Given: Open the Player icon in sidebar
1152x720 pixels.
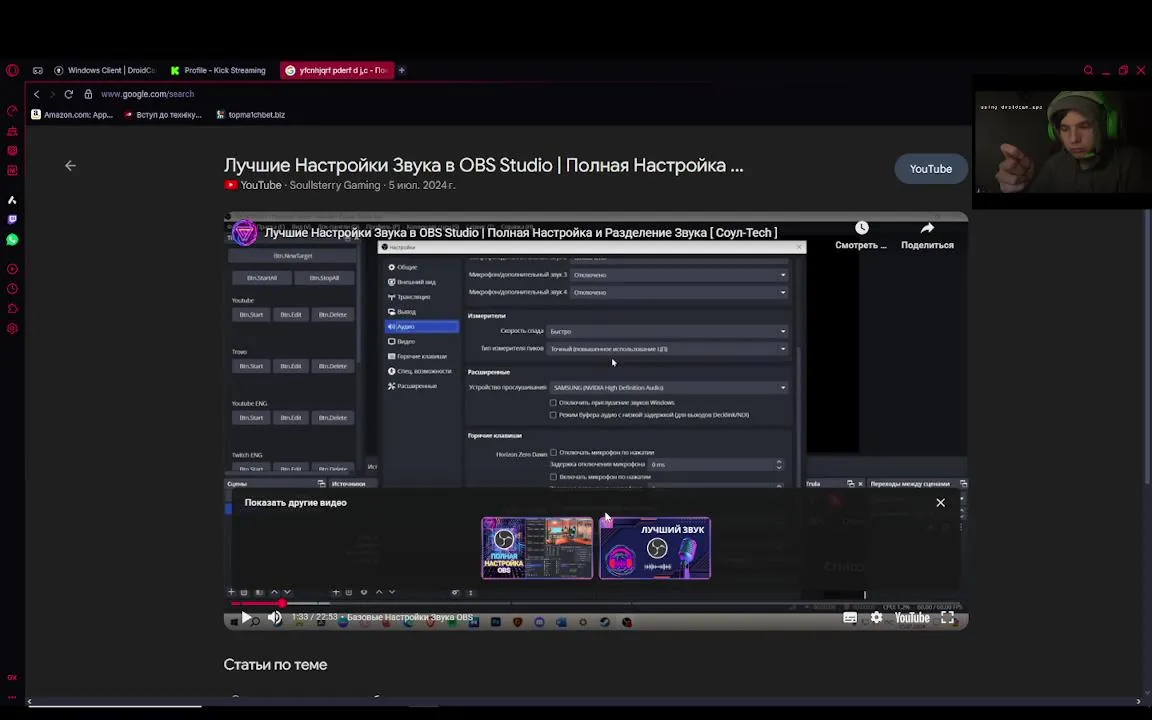Looking at the screenshot, I should [x=12, y=269].
